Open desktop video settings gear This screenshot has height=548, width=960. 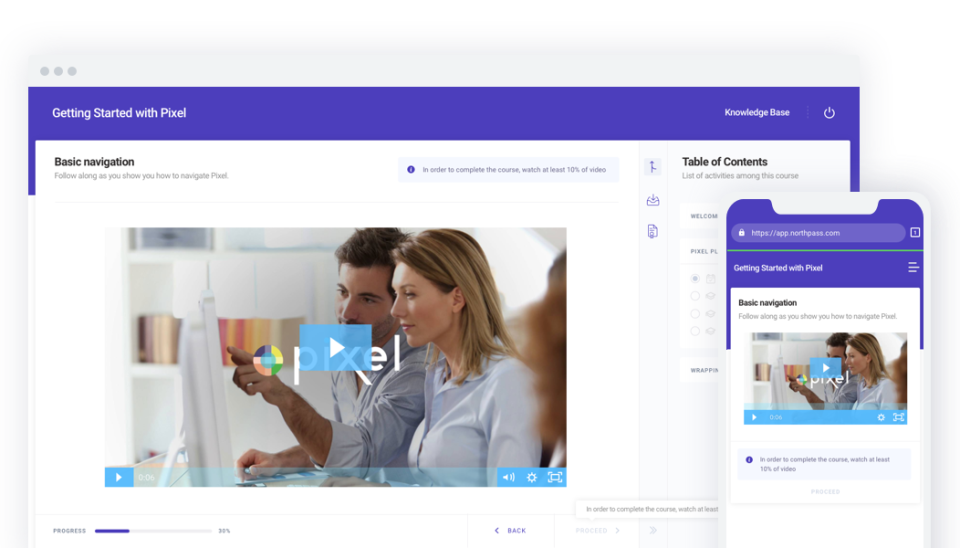(x=531, y=477)
